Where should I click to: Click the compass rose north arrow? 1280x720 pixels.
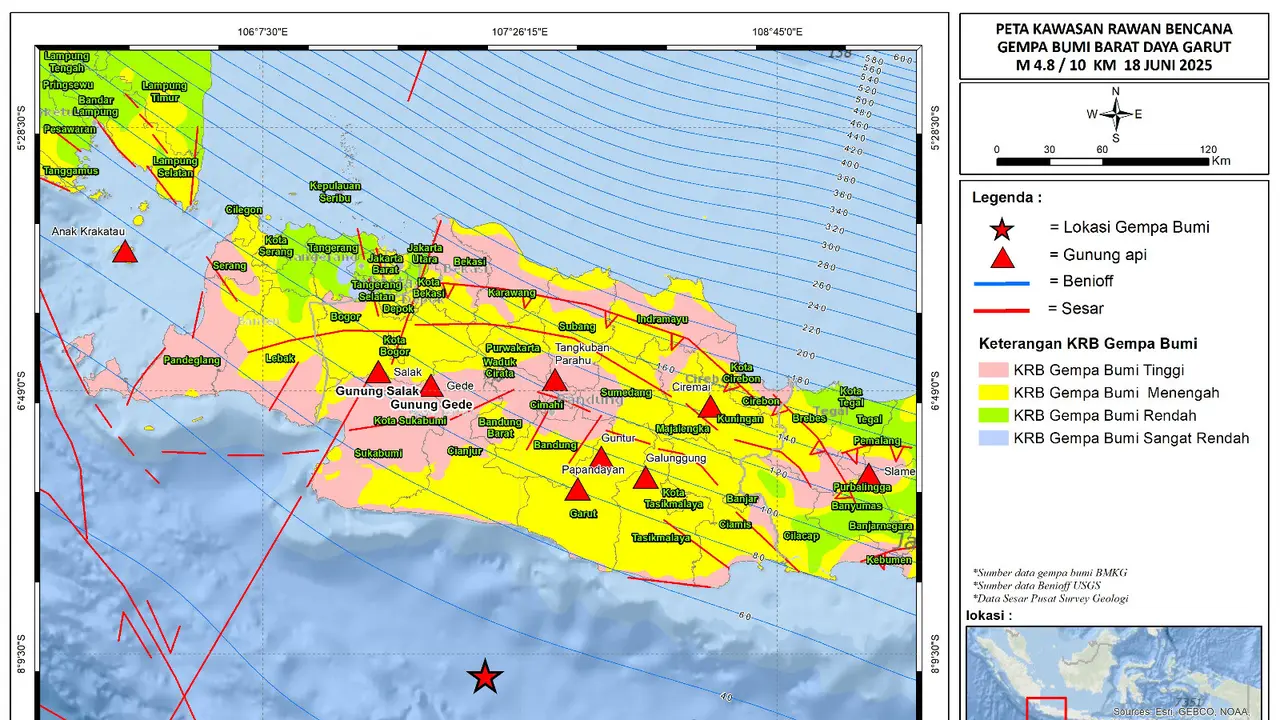(1116, 114)
